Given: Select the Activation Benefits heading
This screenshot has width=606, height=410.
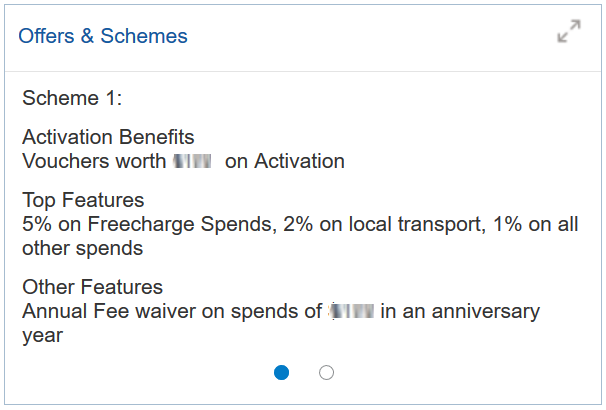Looking at the screenshot, I should click(108, 137).
